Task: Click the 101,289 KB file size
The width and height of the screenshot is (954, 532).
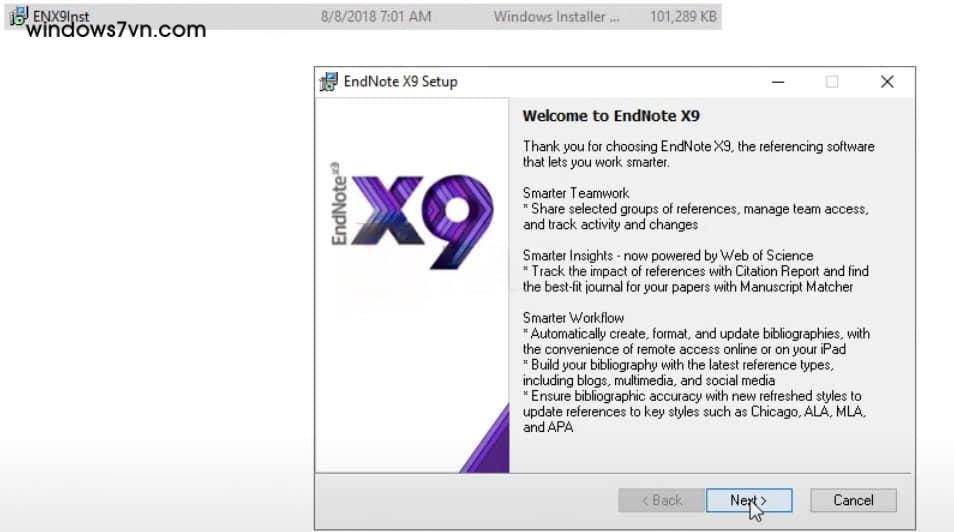Action: (x=684, y=17)
